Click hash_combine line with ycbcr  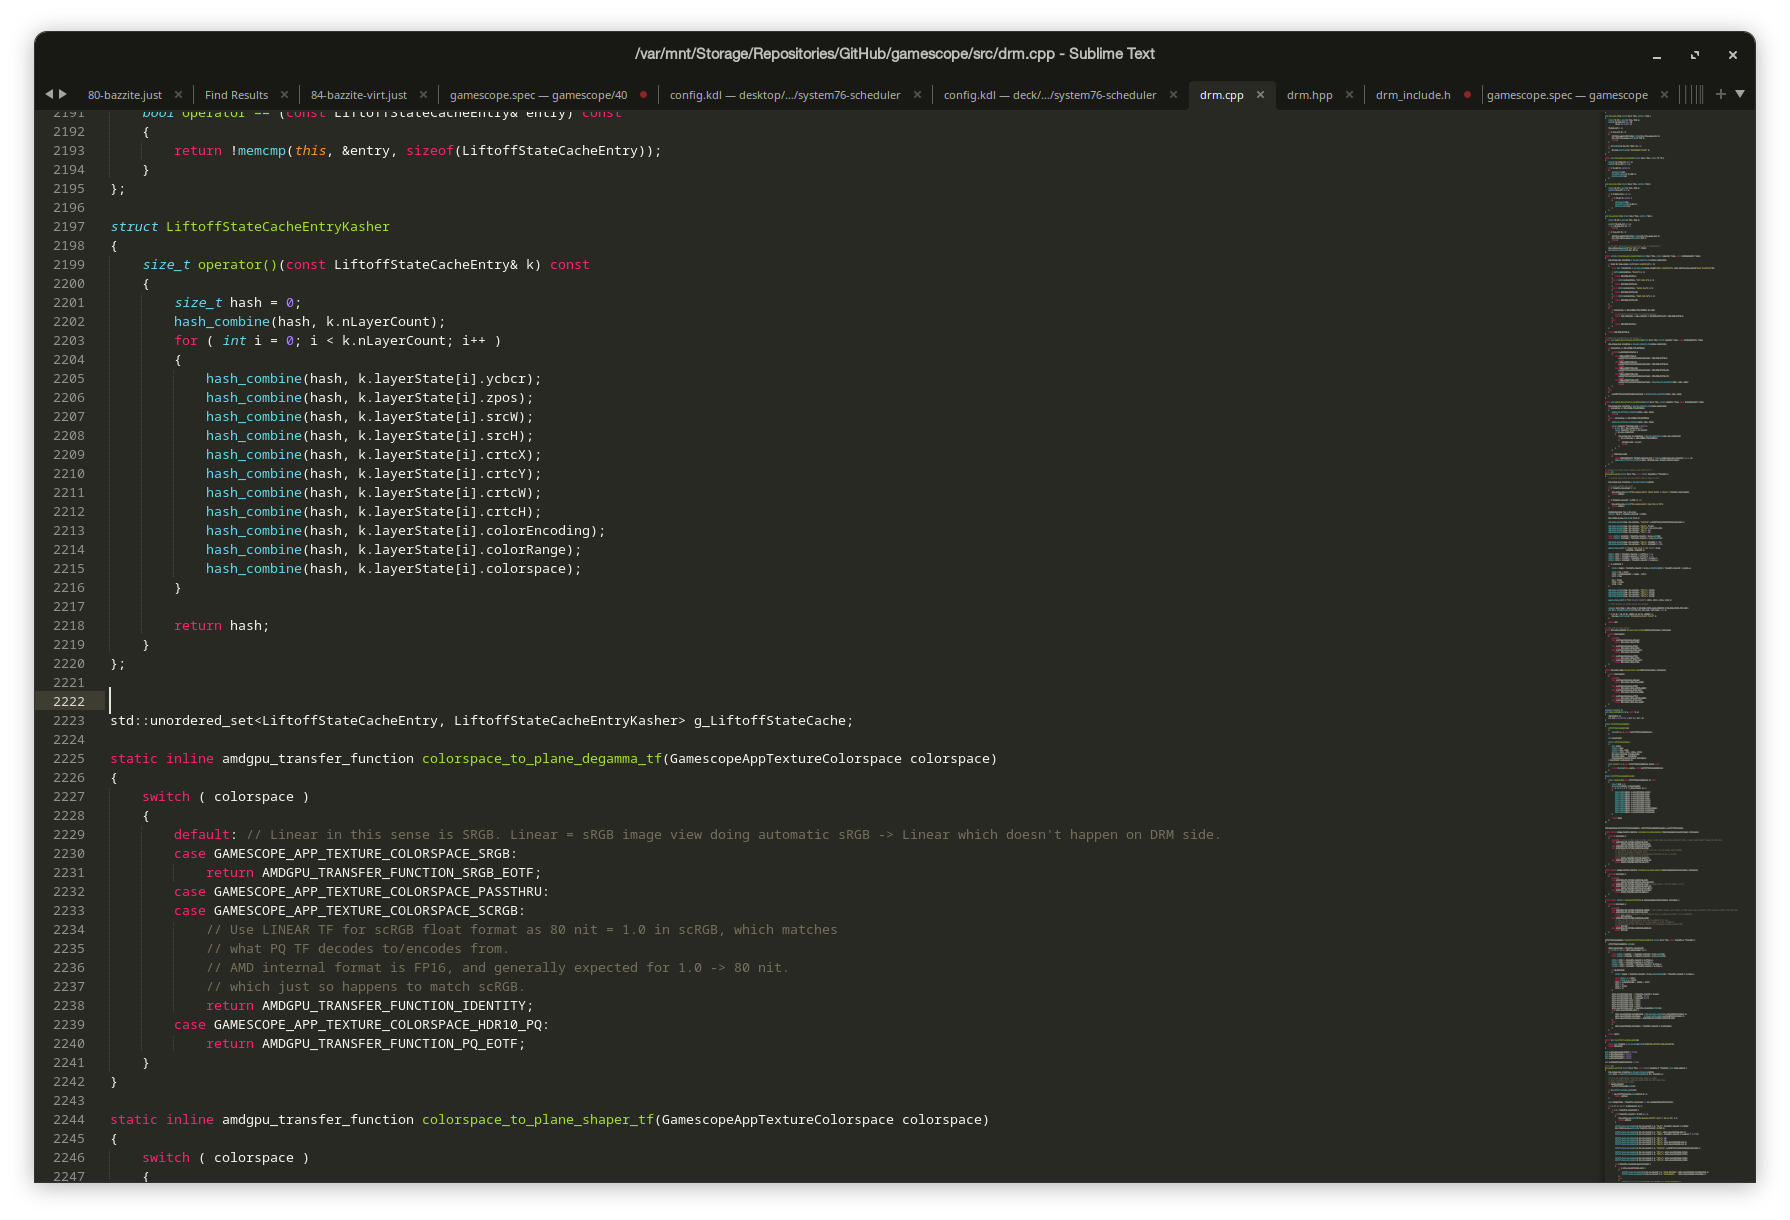pyautogui.click(x=374, y=379)
